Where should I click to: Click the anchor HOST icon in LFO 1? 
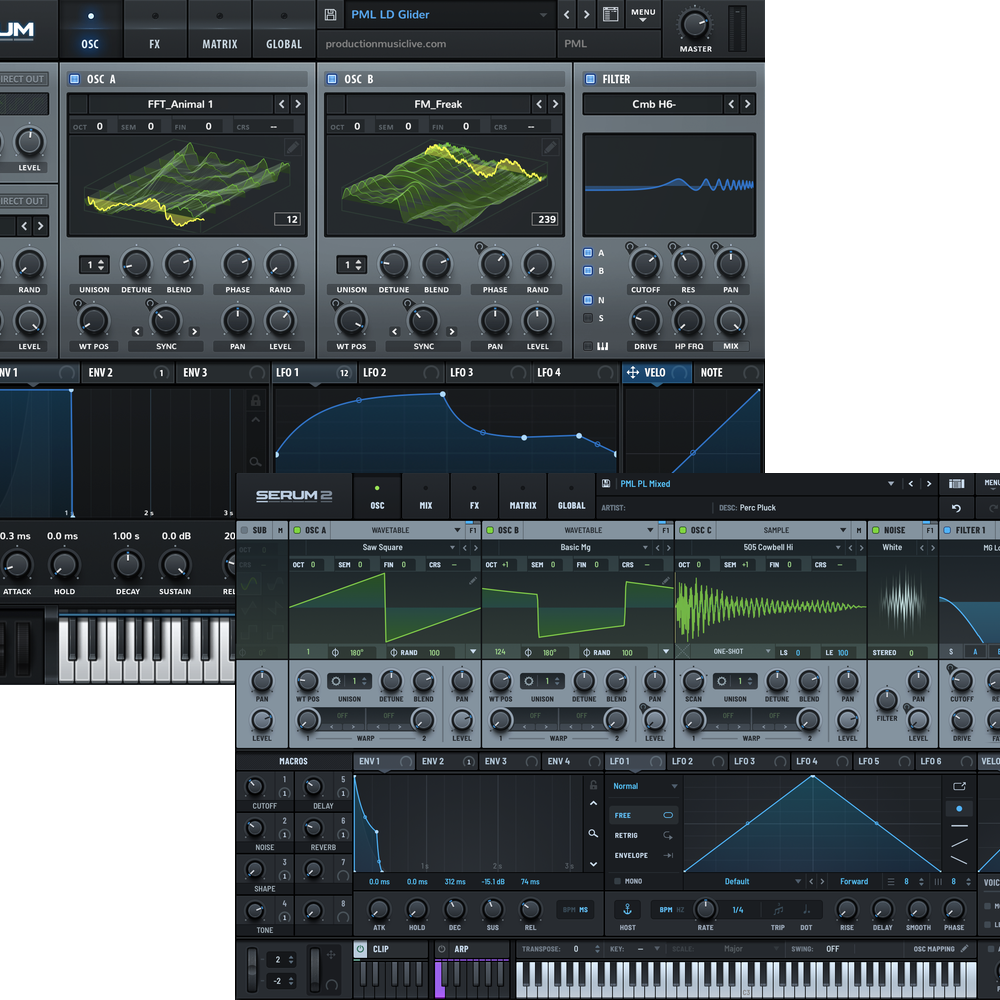628,909
